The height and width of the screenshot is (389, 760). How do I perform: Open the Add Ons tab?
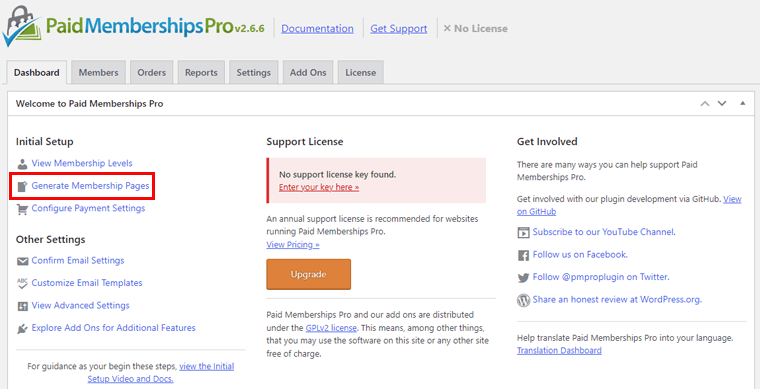click(x=308, y=73)
